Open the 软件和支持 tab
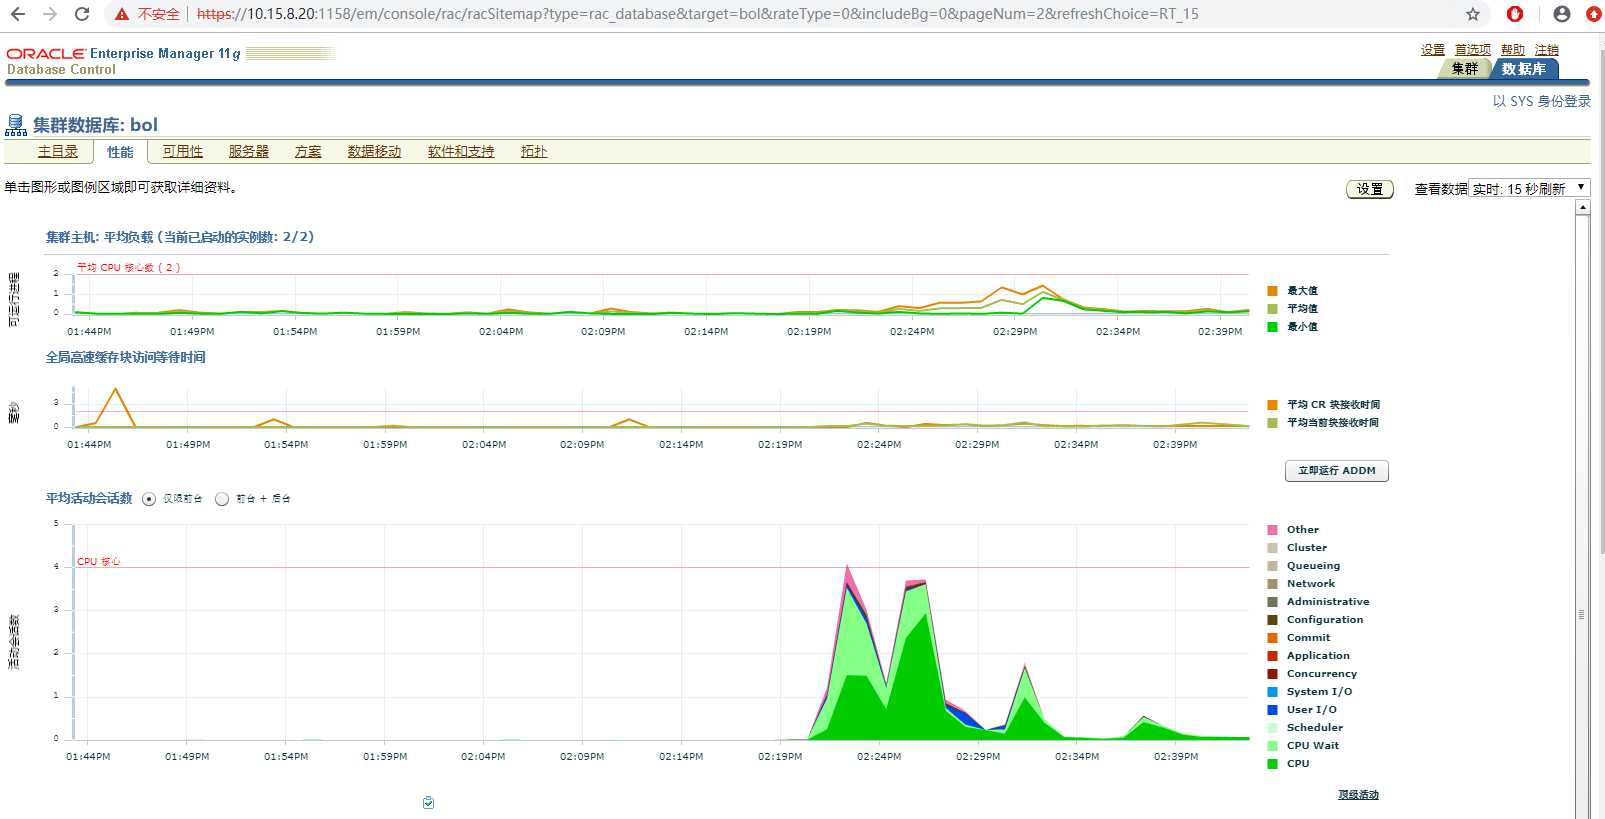Screen dimensions: 1605x819 tap(461, 151)
